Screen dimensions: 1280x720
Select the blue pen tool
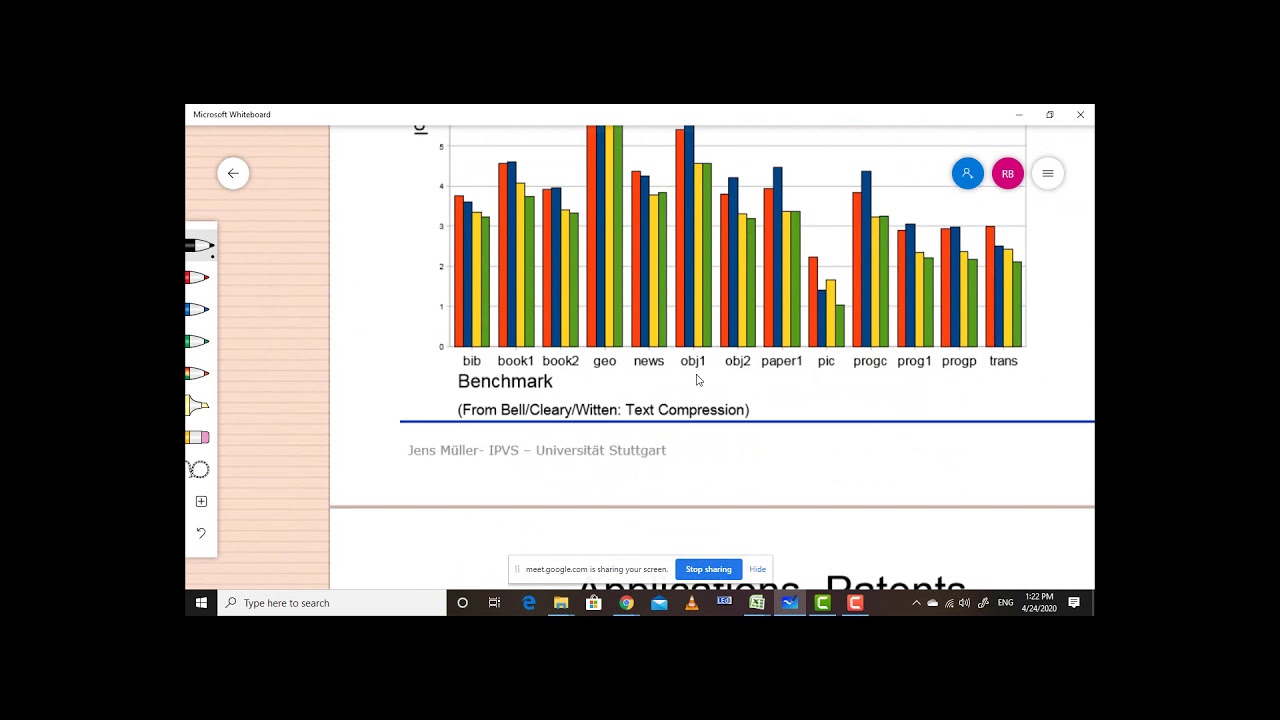[x=198, y=309]
